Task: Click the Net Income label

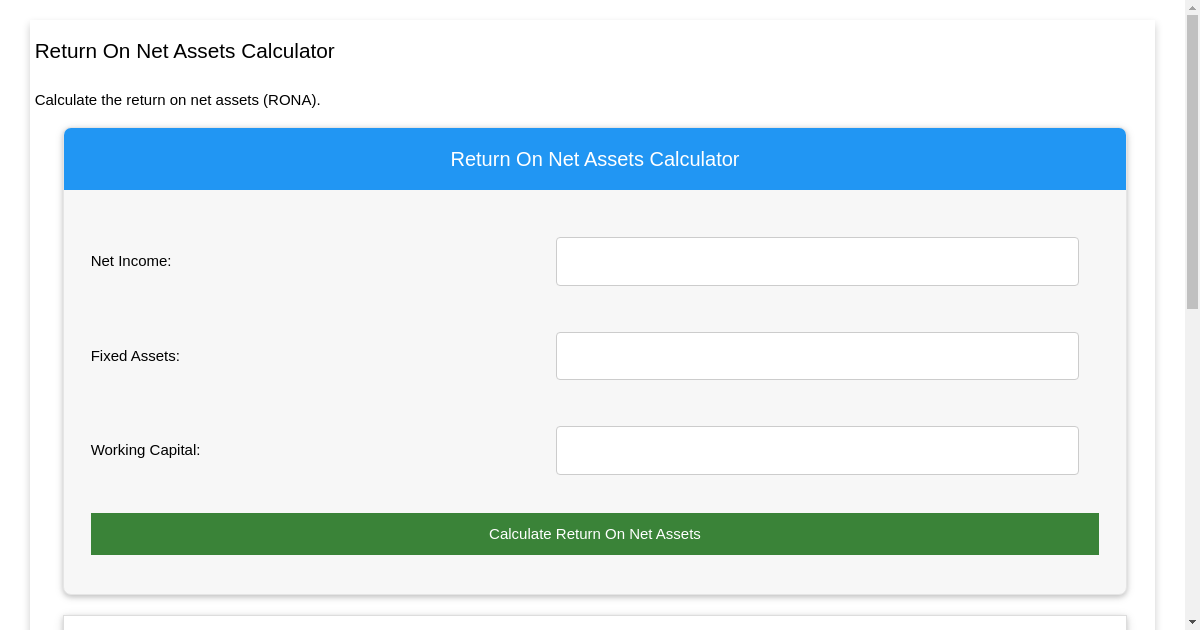Action: 130,261
